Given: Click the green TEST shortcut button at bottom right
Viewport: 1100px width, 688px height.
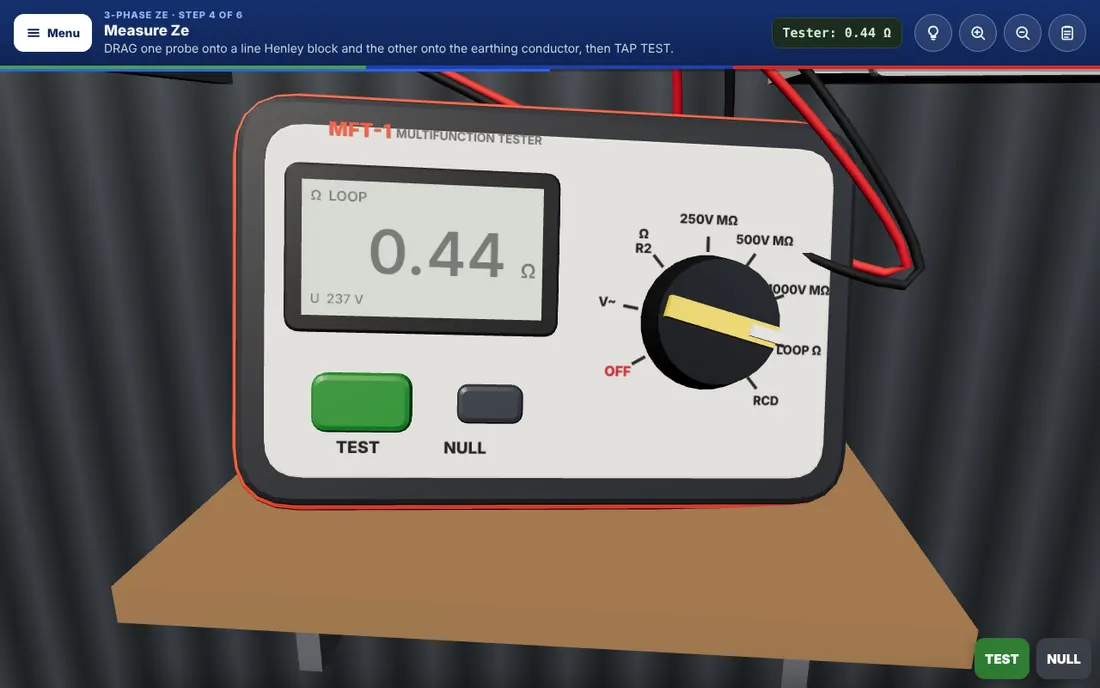Looking at the screenshot, I should (1001, 659).
